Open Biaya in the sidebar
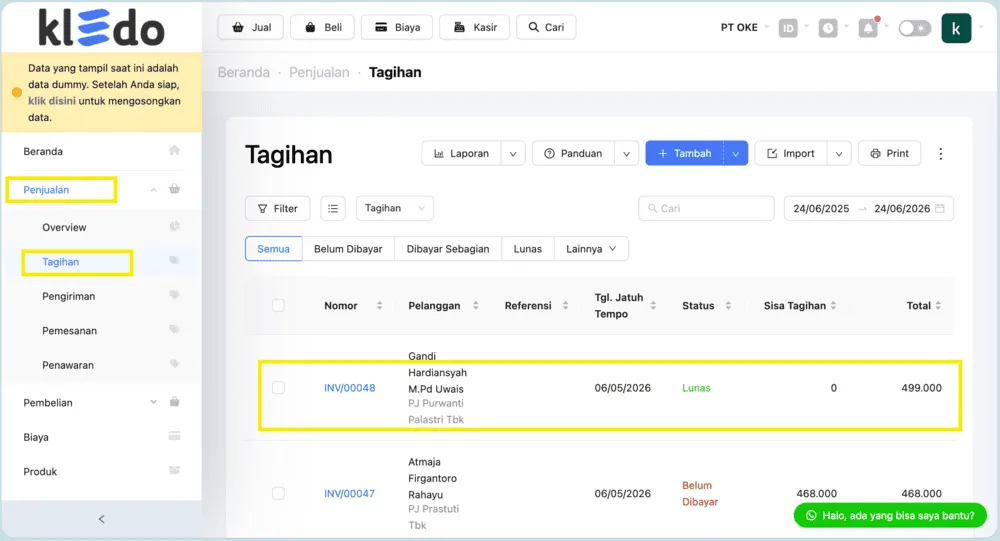Screen dimensions: 1000x541 [x=36, y=437]
